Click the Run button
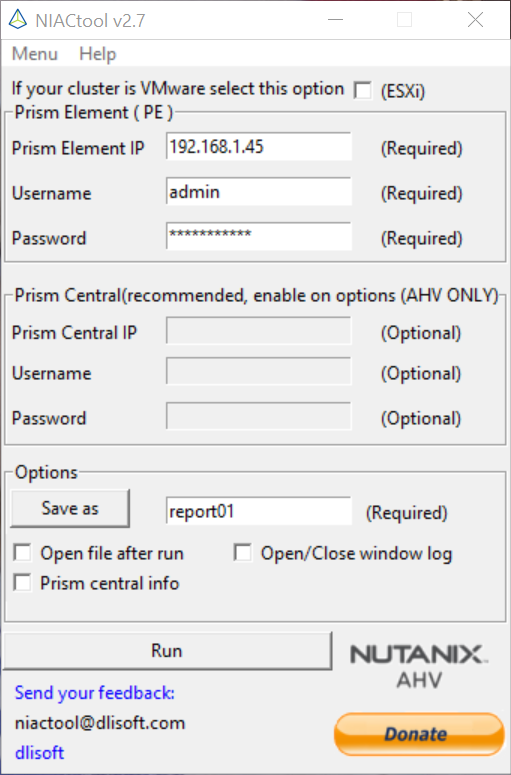Screen dimensions: 511x775 click(167, 650)
